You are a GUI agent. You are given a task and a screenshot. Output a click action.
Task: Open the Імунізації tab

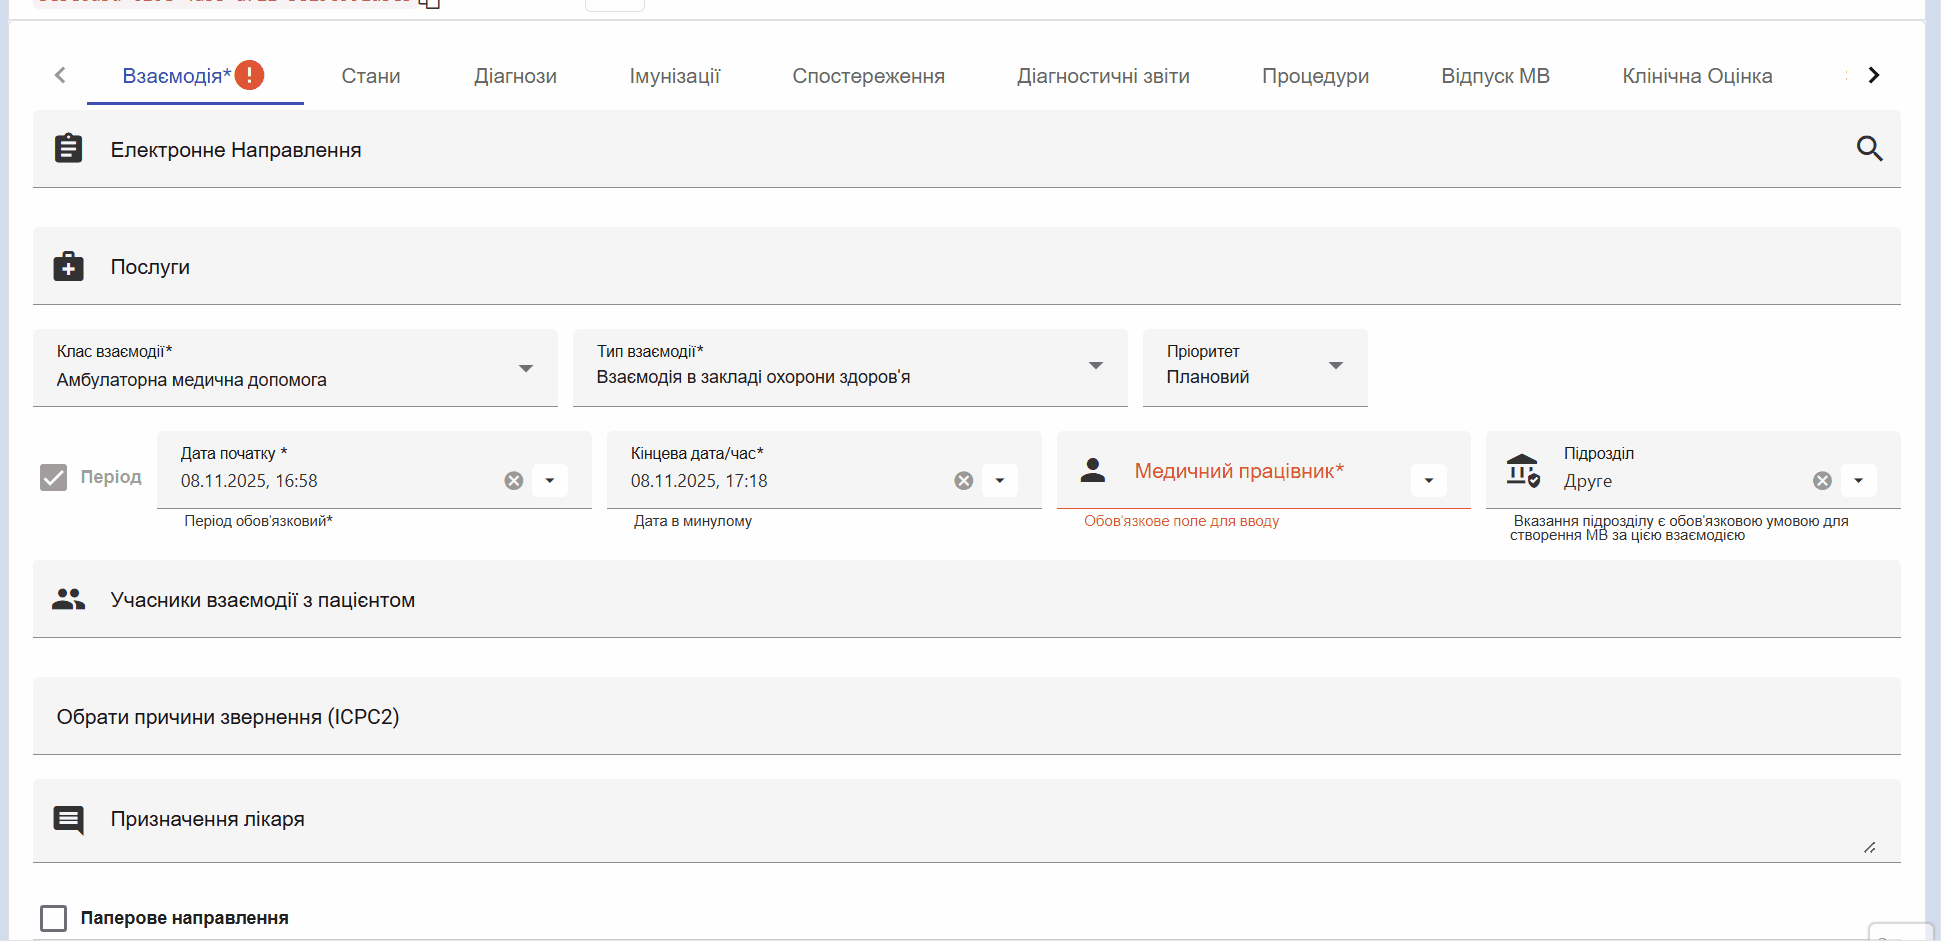coord(674,76)
